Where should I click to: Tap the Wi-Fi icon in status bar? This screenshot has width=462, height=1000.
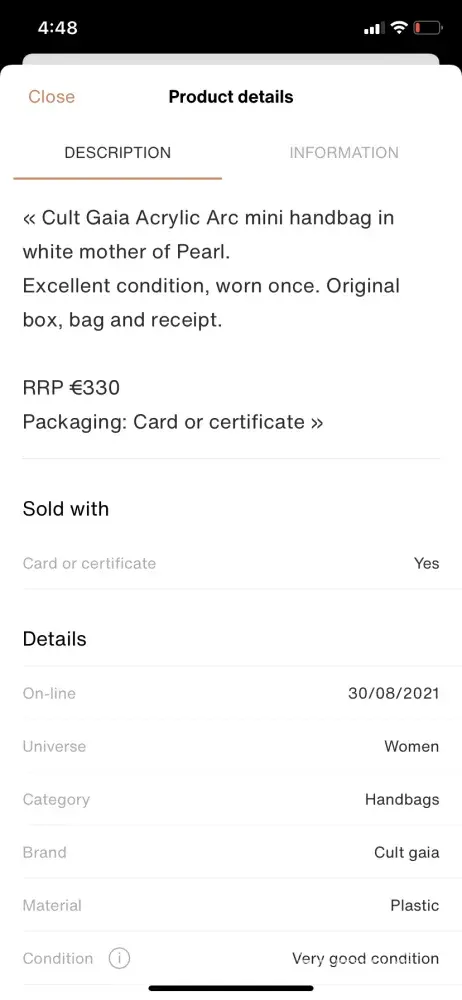coord(399,28)
